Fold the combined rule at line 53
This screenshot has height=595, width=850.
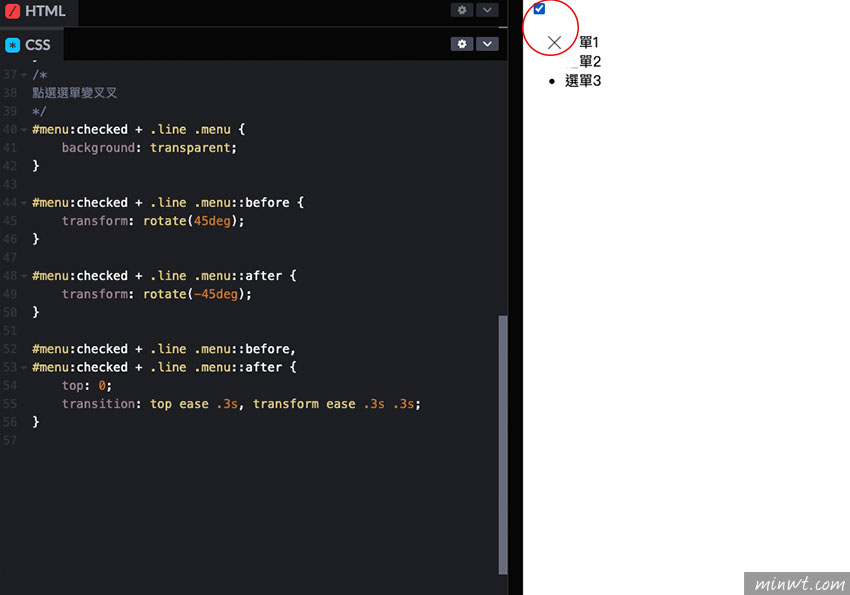click(x=24, y=368)
